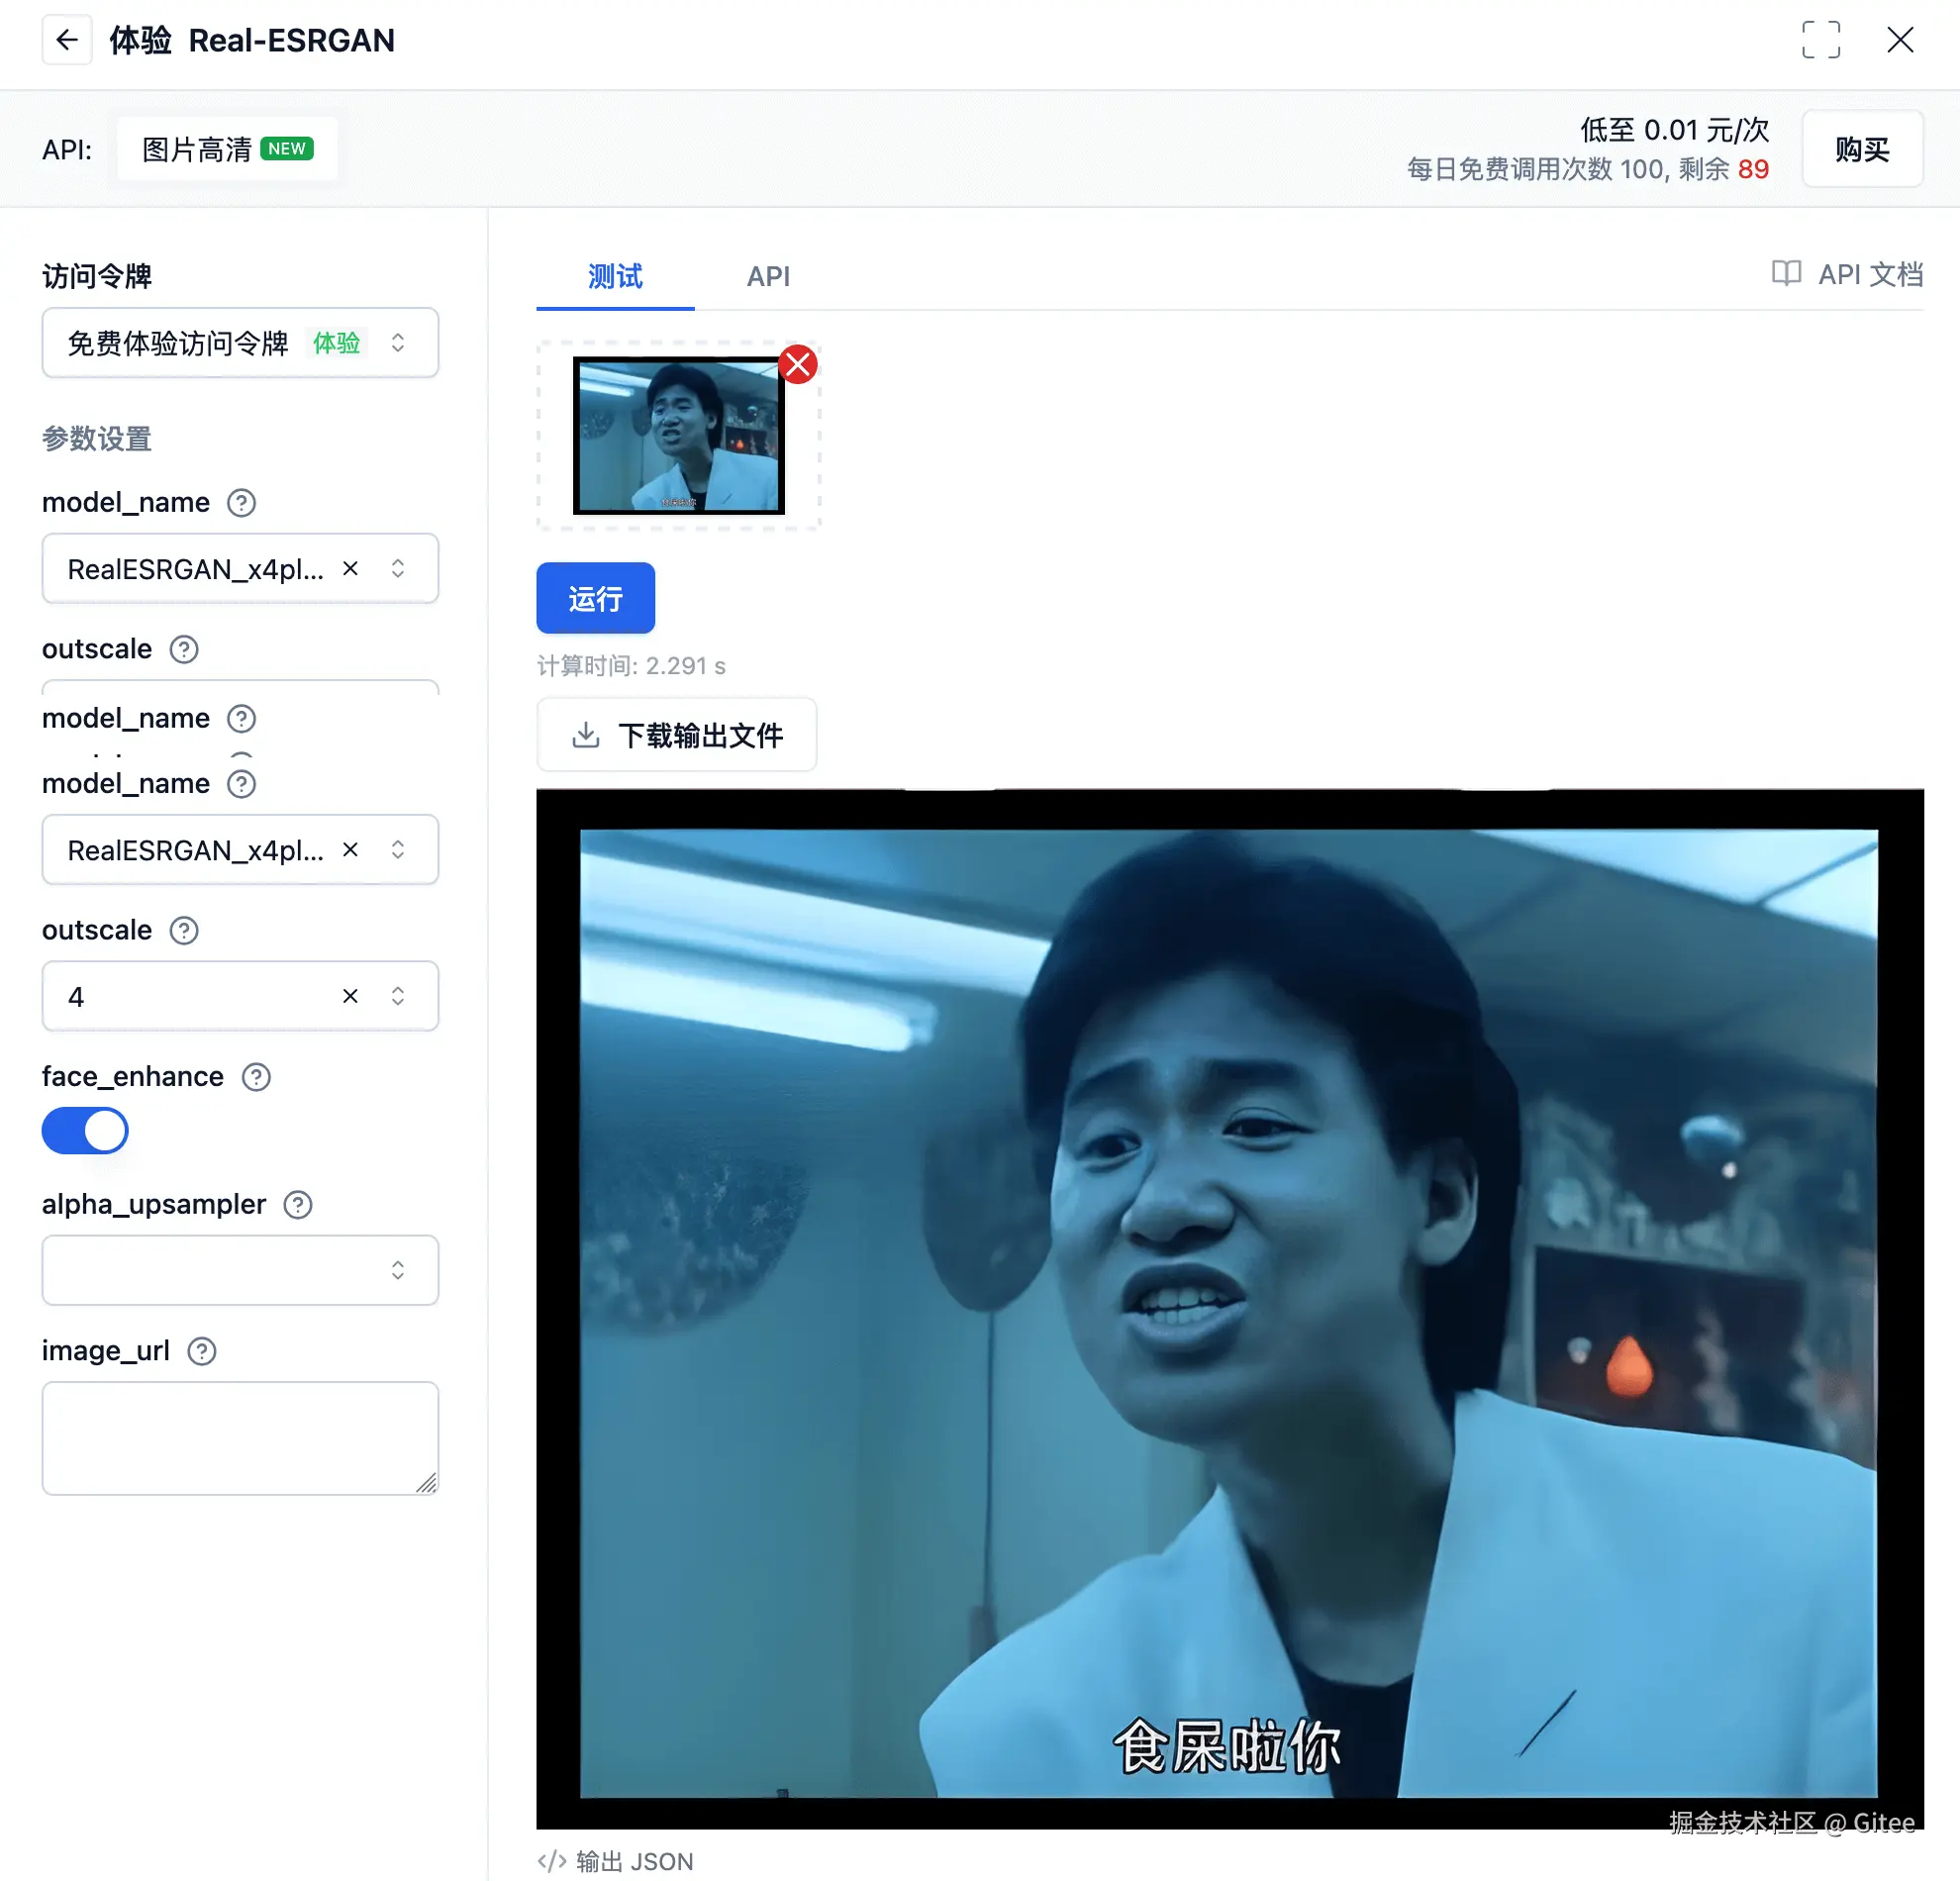Select the 测试 tab
This screenshot has width=1960, height=1881.
[x=614, y=276]
